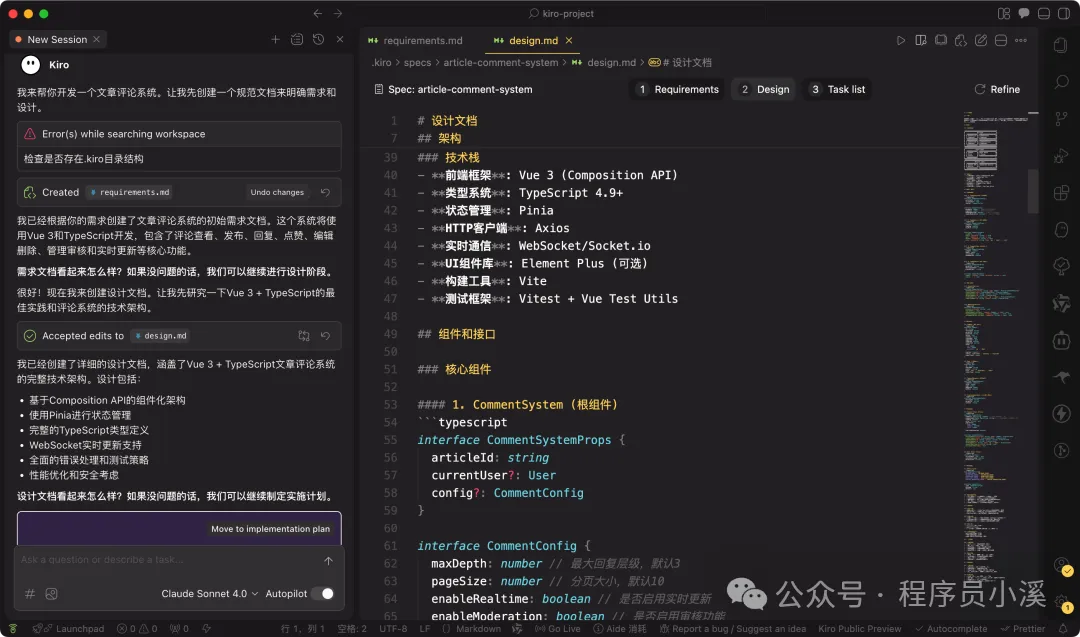This screenshot has width=1080, height=637.
Task: Toggle the Autopilot switch
Action: tap(322, 594)
